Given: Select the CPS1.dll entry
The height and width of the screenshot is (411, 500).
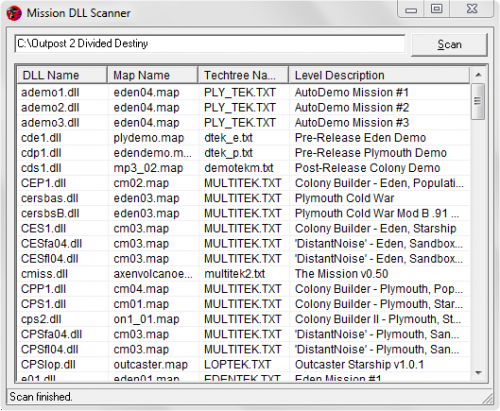Looking at the screenshot, I should point(43,304).
